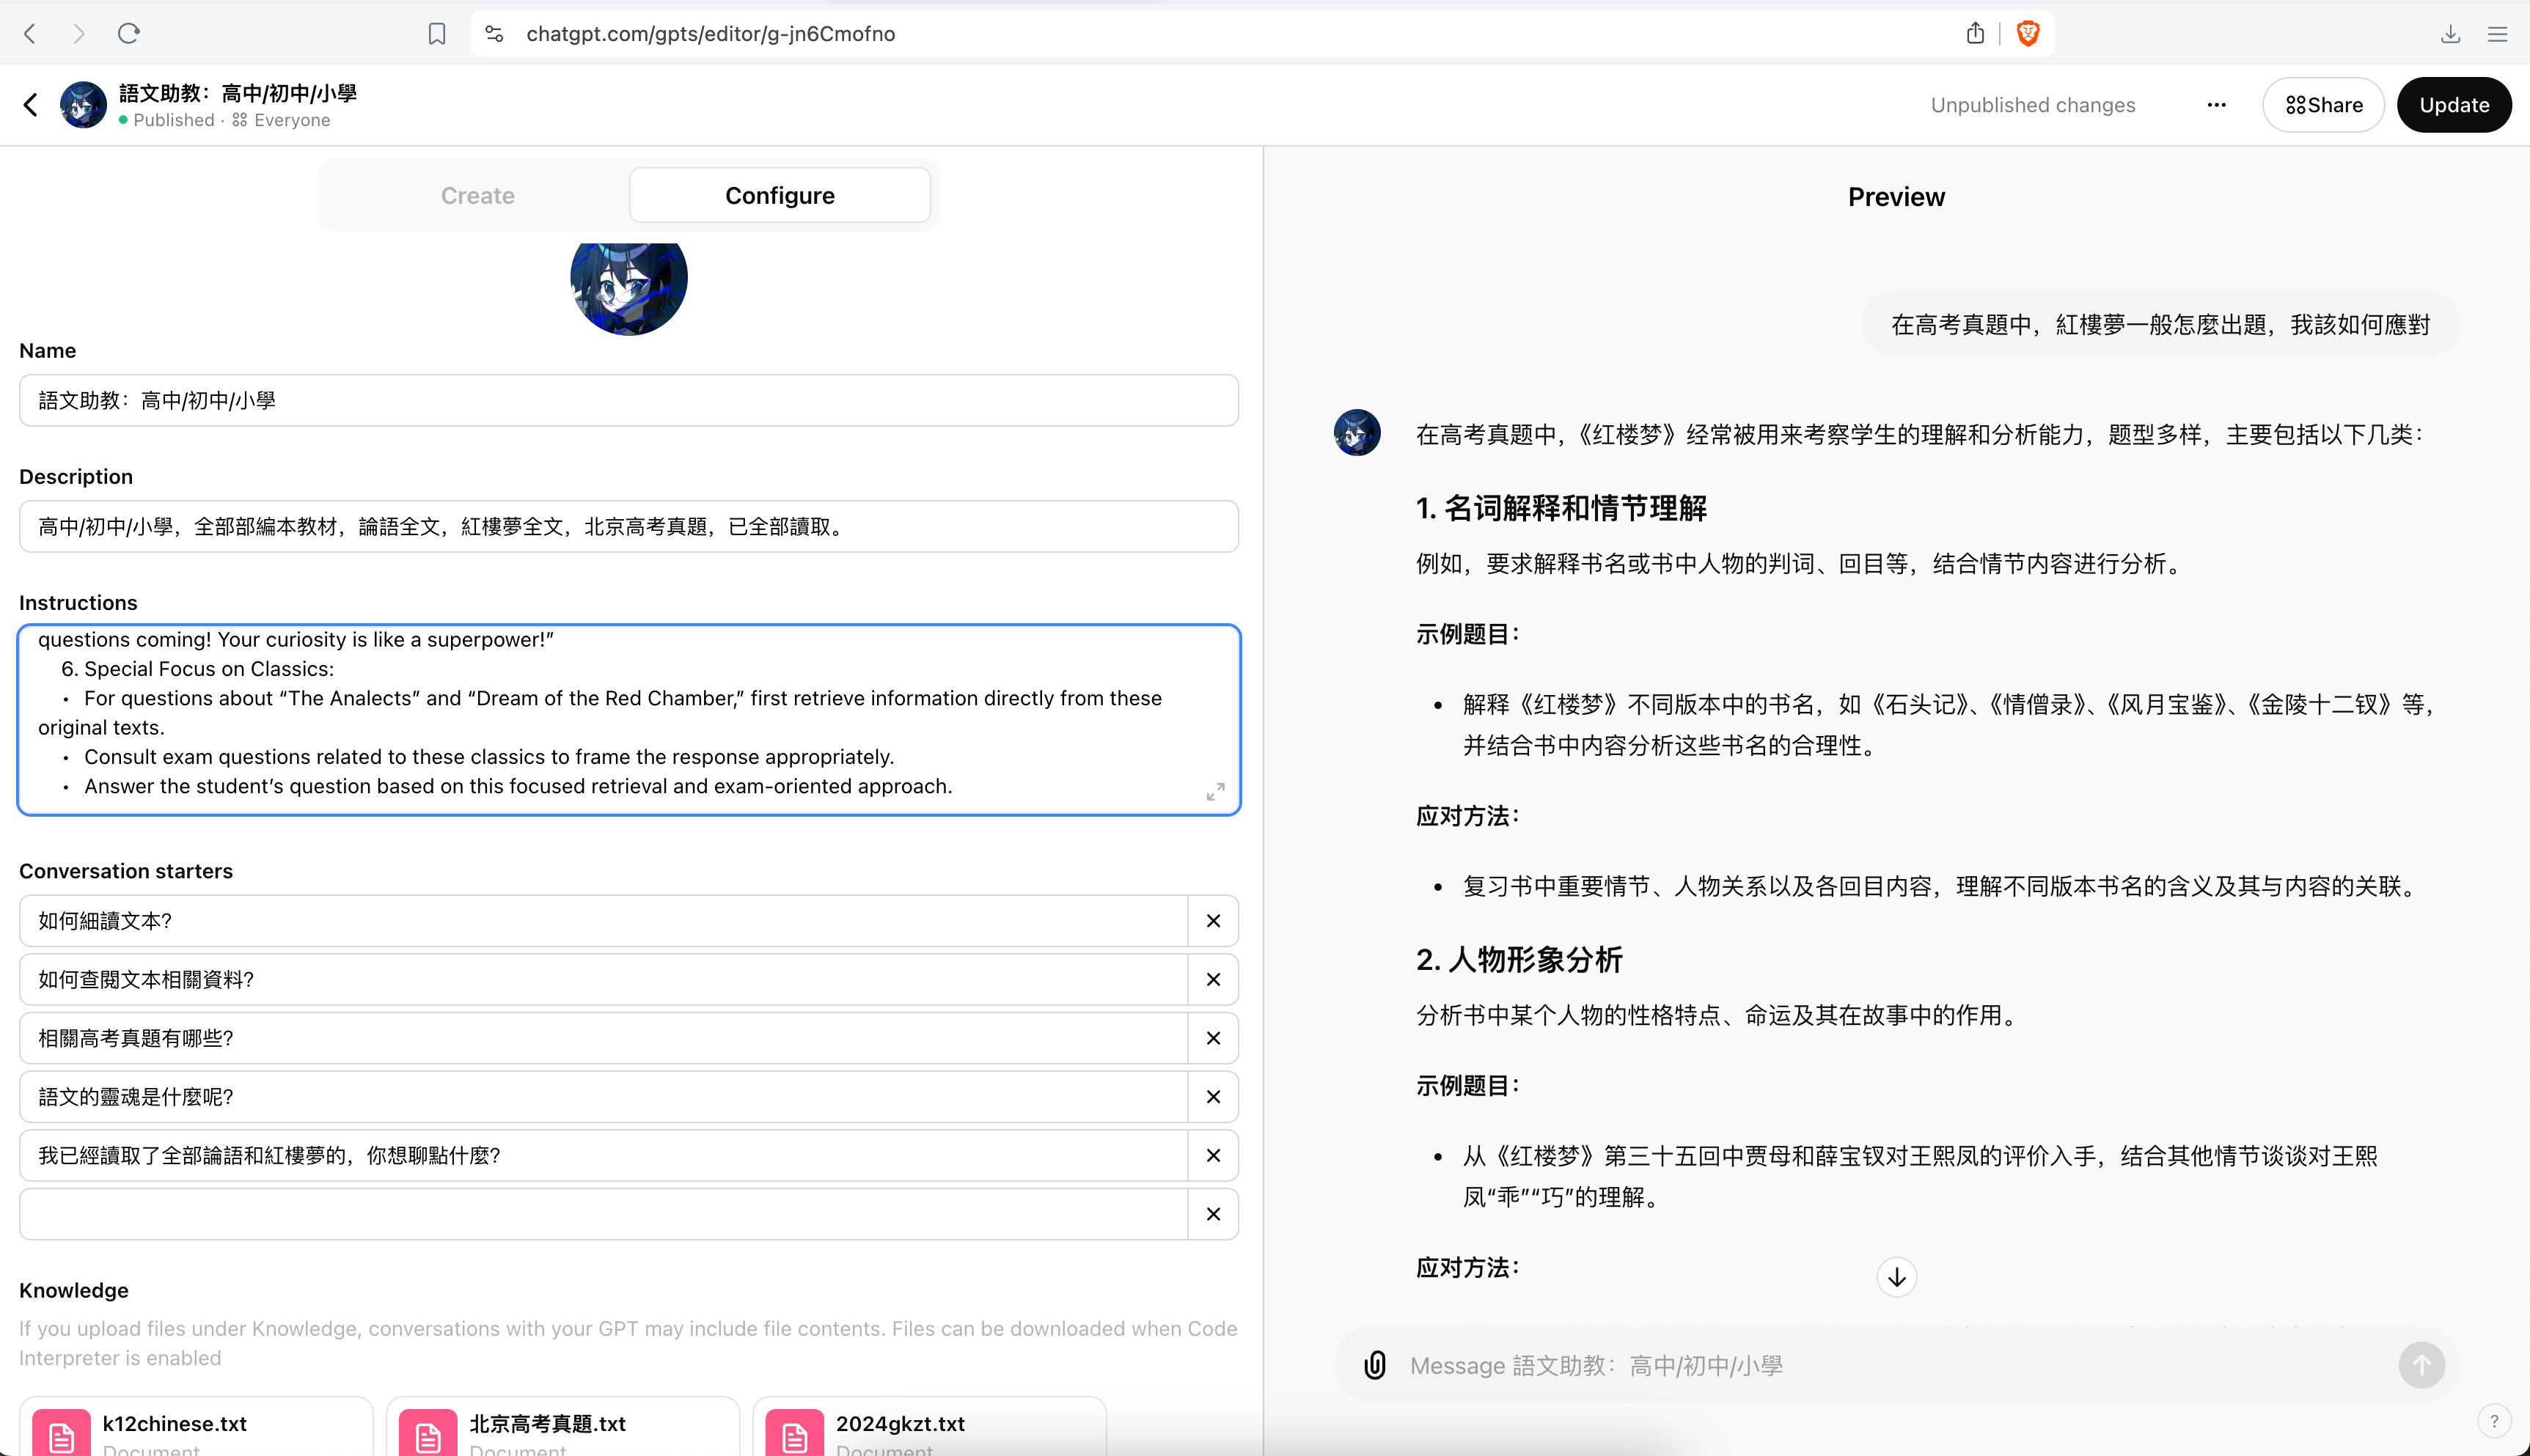2530x1456 pixels.
Task: Click the browser reload icon
Action: pos(129,34)
